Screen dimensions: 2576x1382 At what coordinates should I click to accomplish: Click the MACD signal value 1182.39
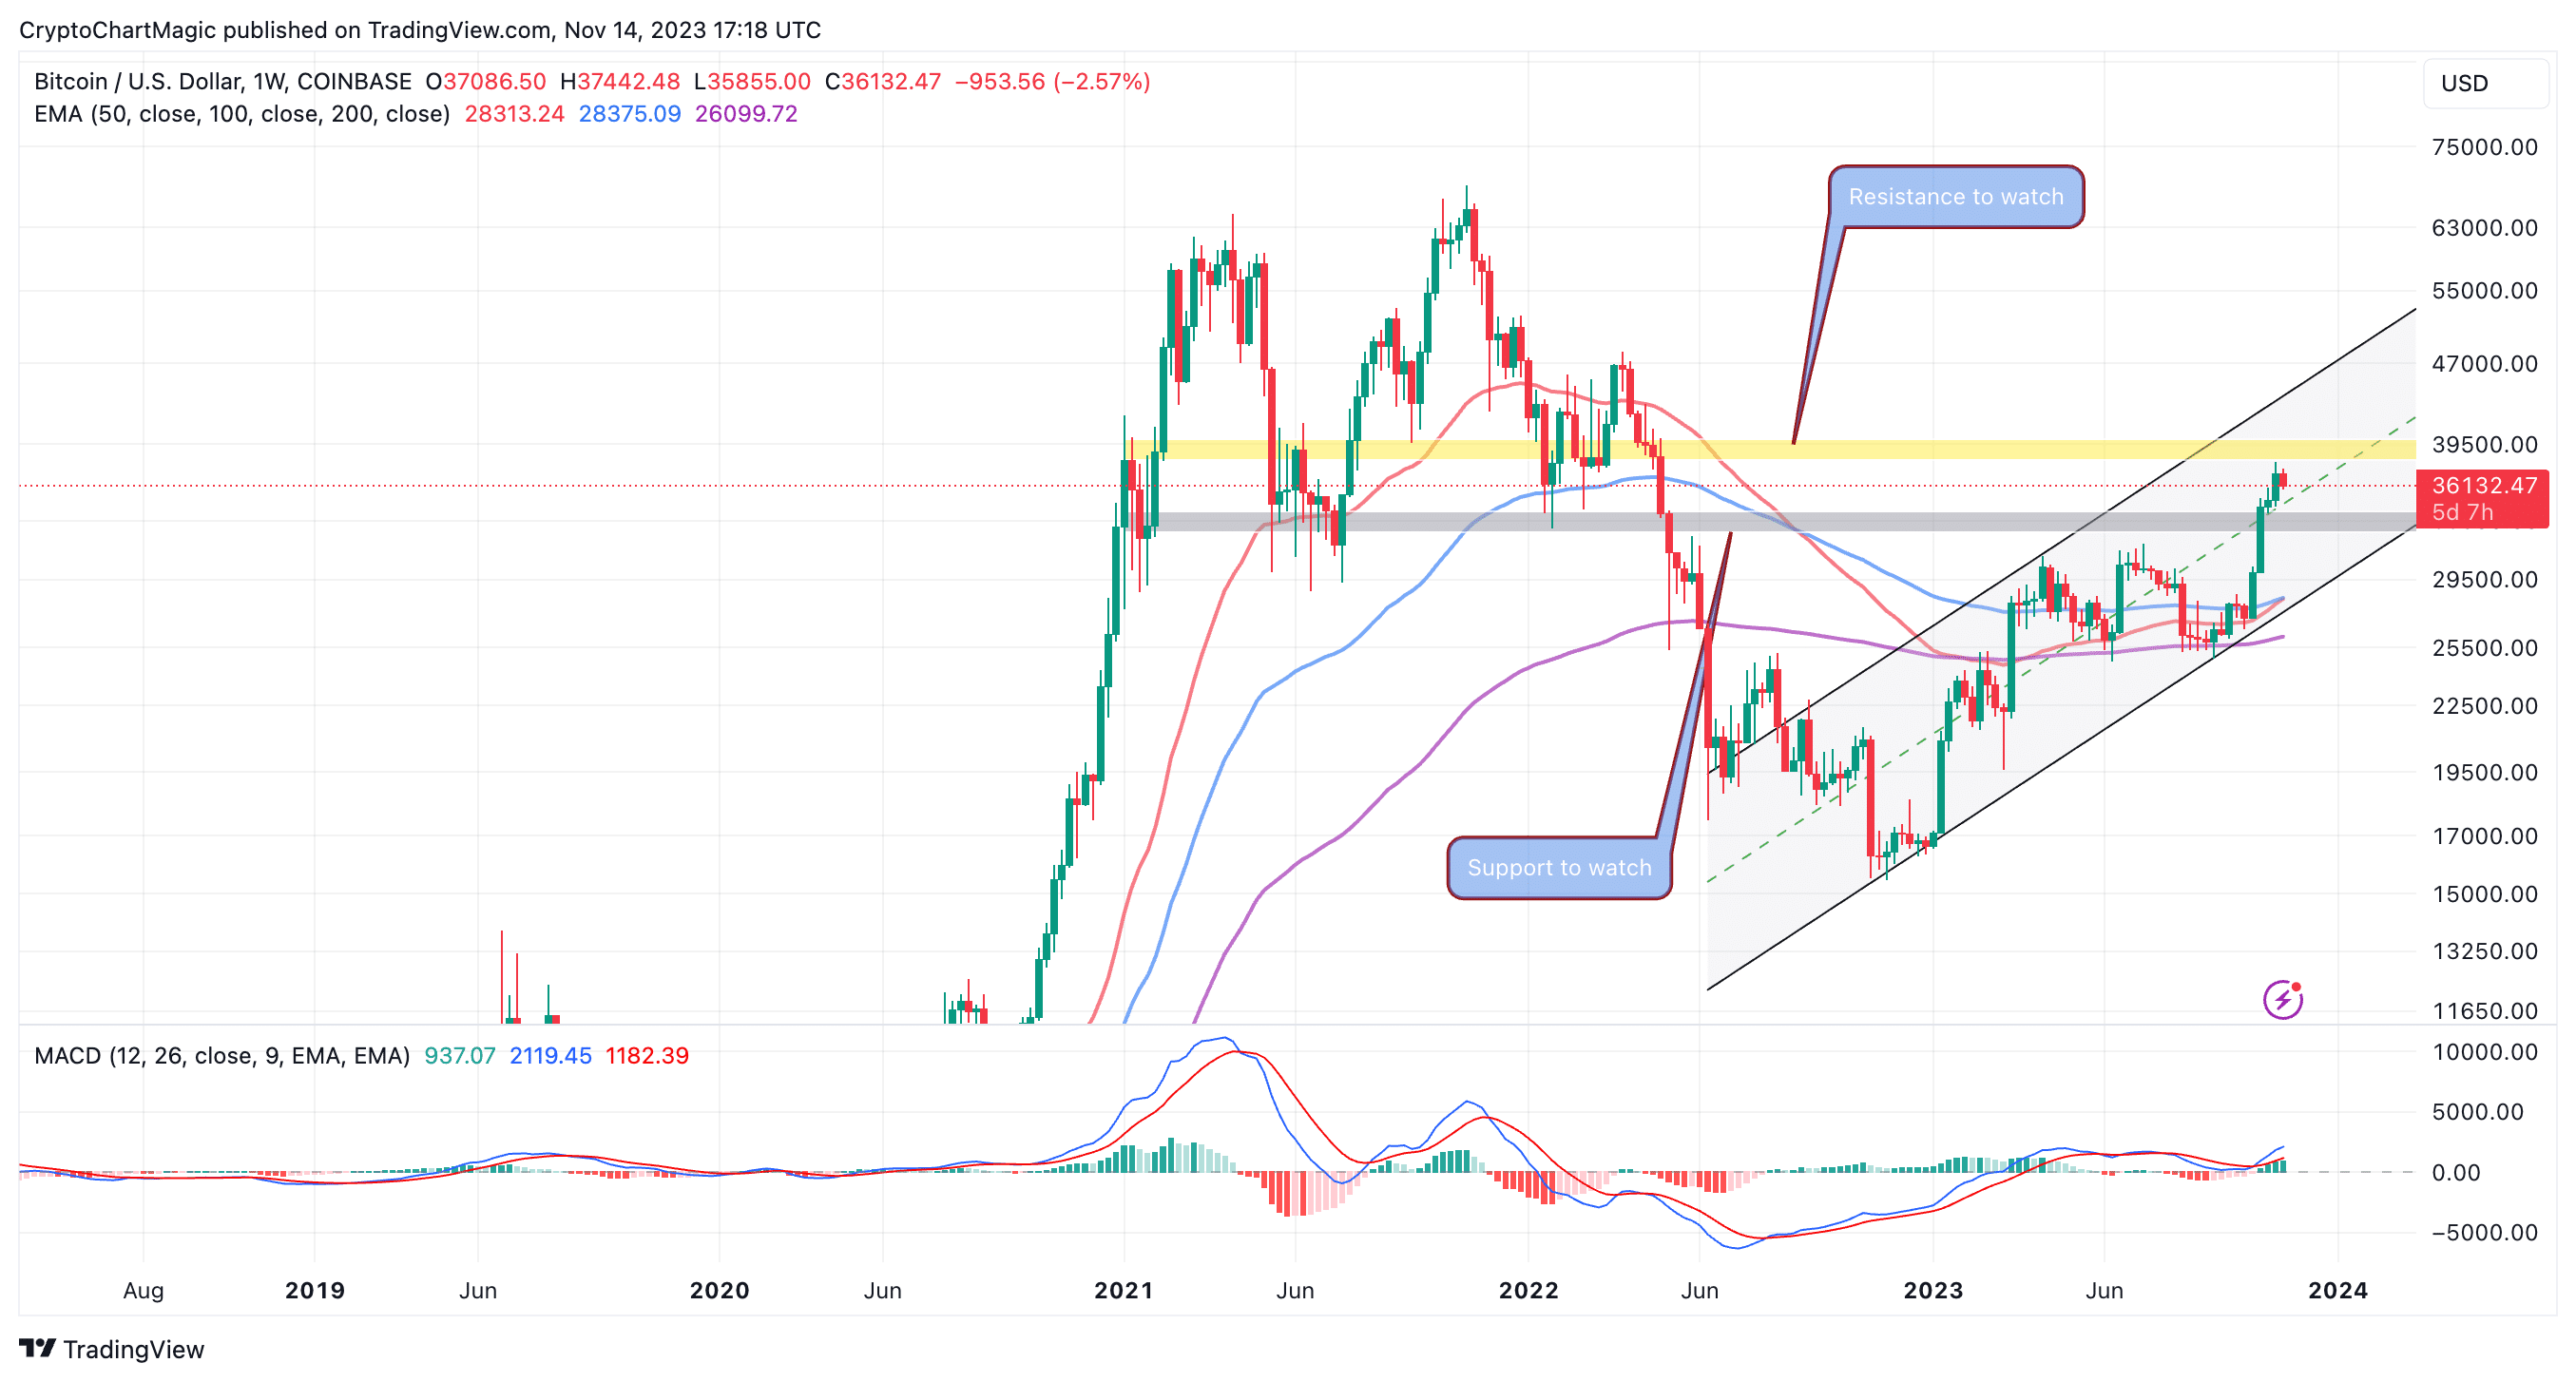(647, 1055)
